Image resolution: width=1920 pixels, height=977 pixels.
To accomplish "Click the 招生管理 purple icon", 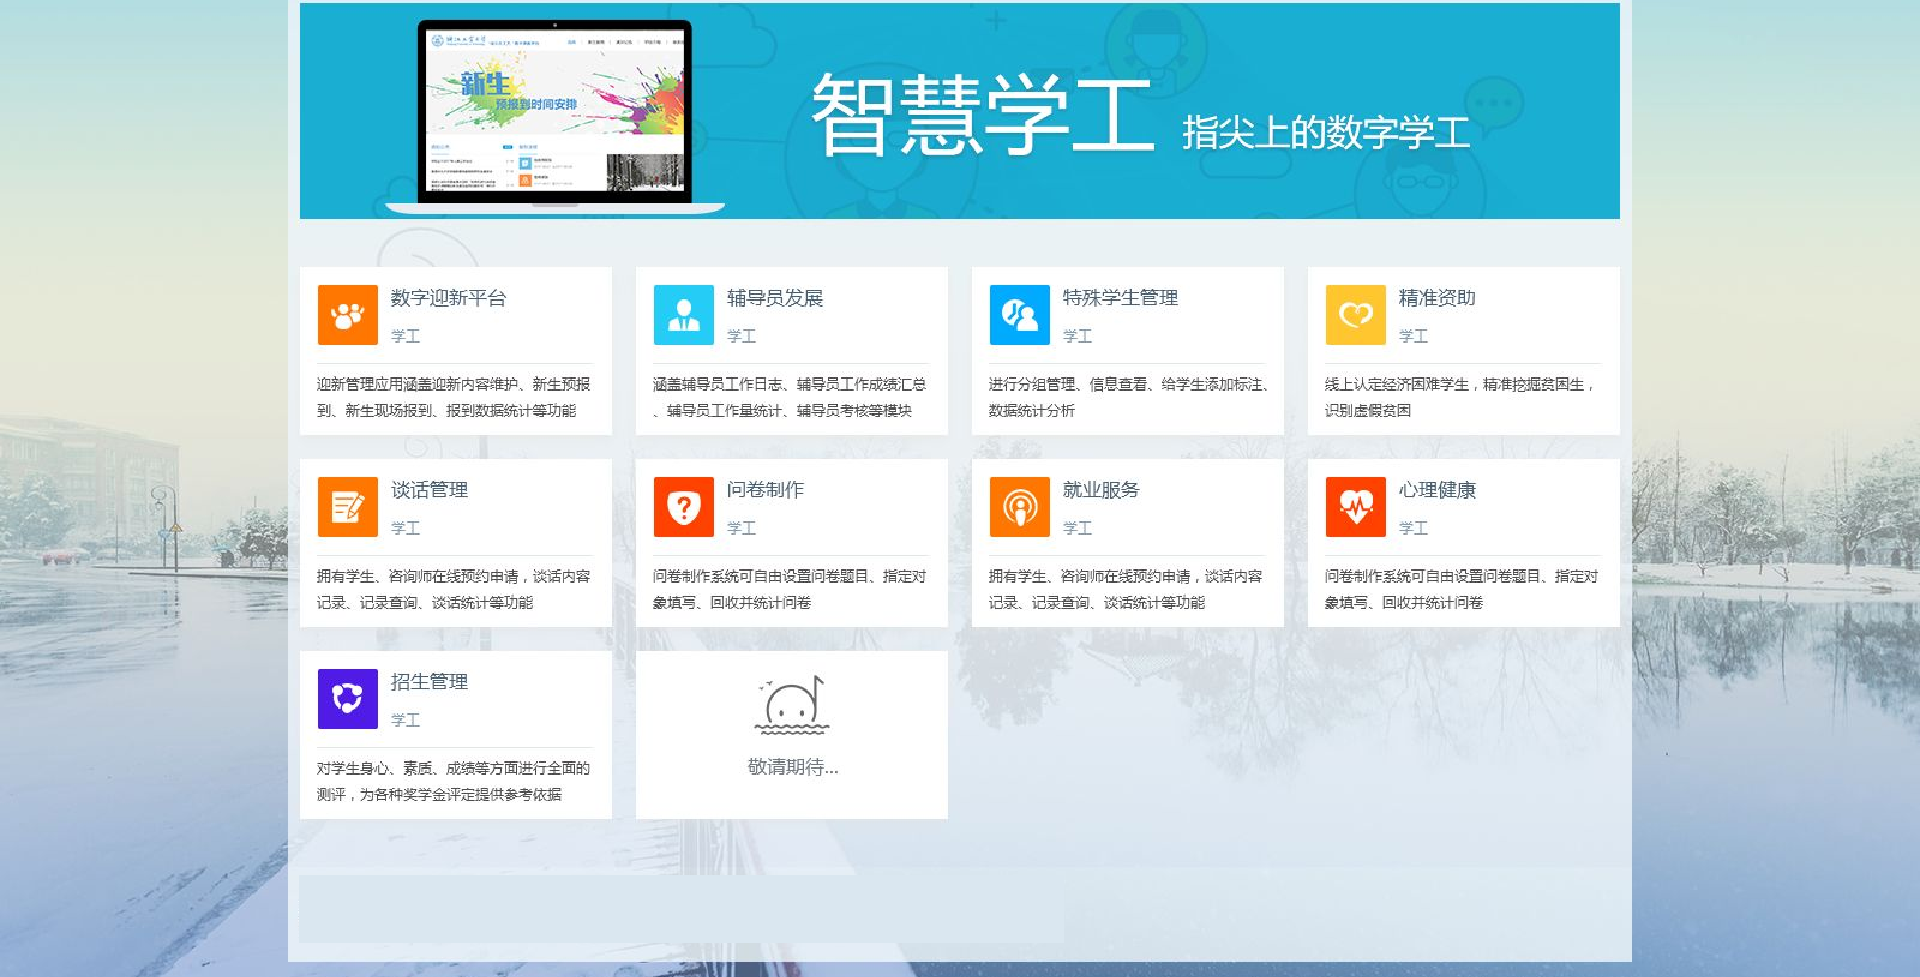I will pyautogui.click(x=347, y=699).
